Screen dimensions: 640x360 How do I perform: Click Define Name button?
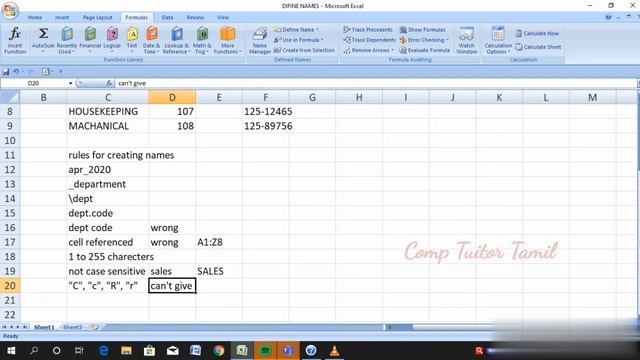point(296,30)
